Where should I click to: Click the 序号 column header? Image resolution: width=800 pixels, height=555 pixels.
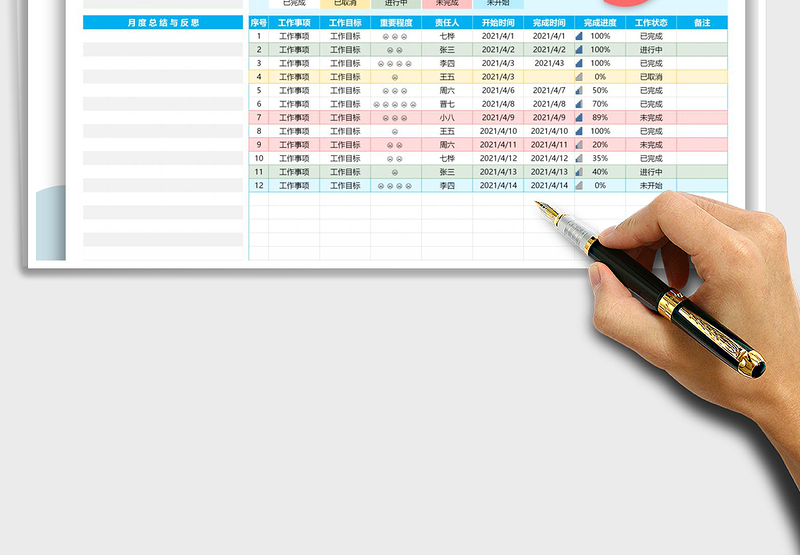coord(259,22)
